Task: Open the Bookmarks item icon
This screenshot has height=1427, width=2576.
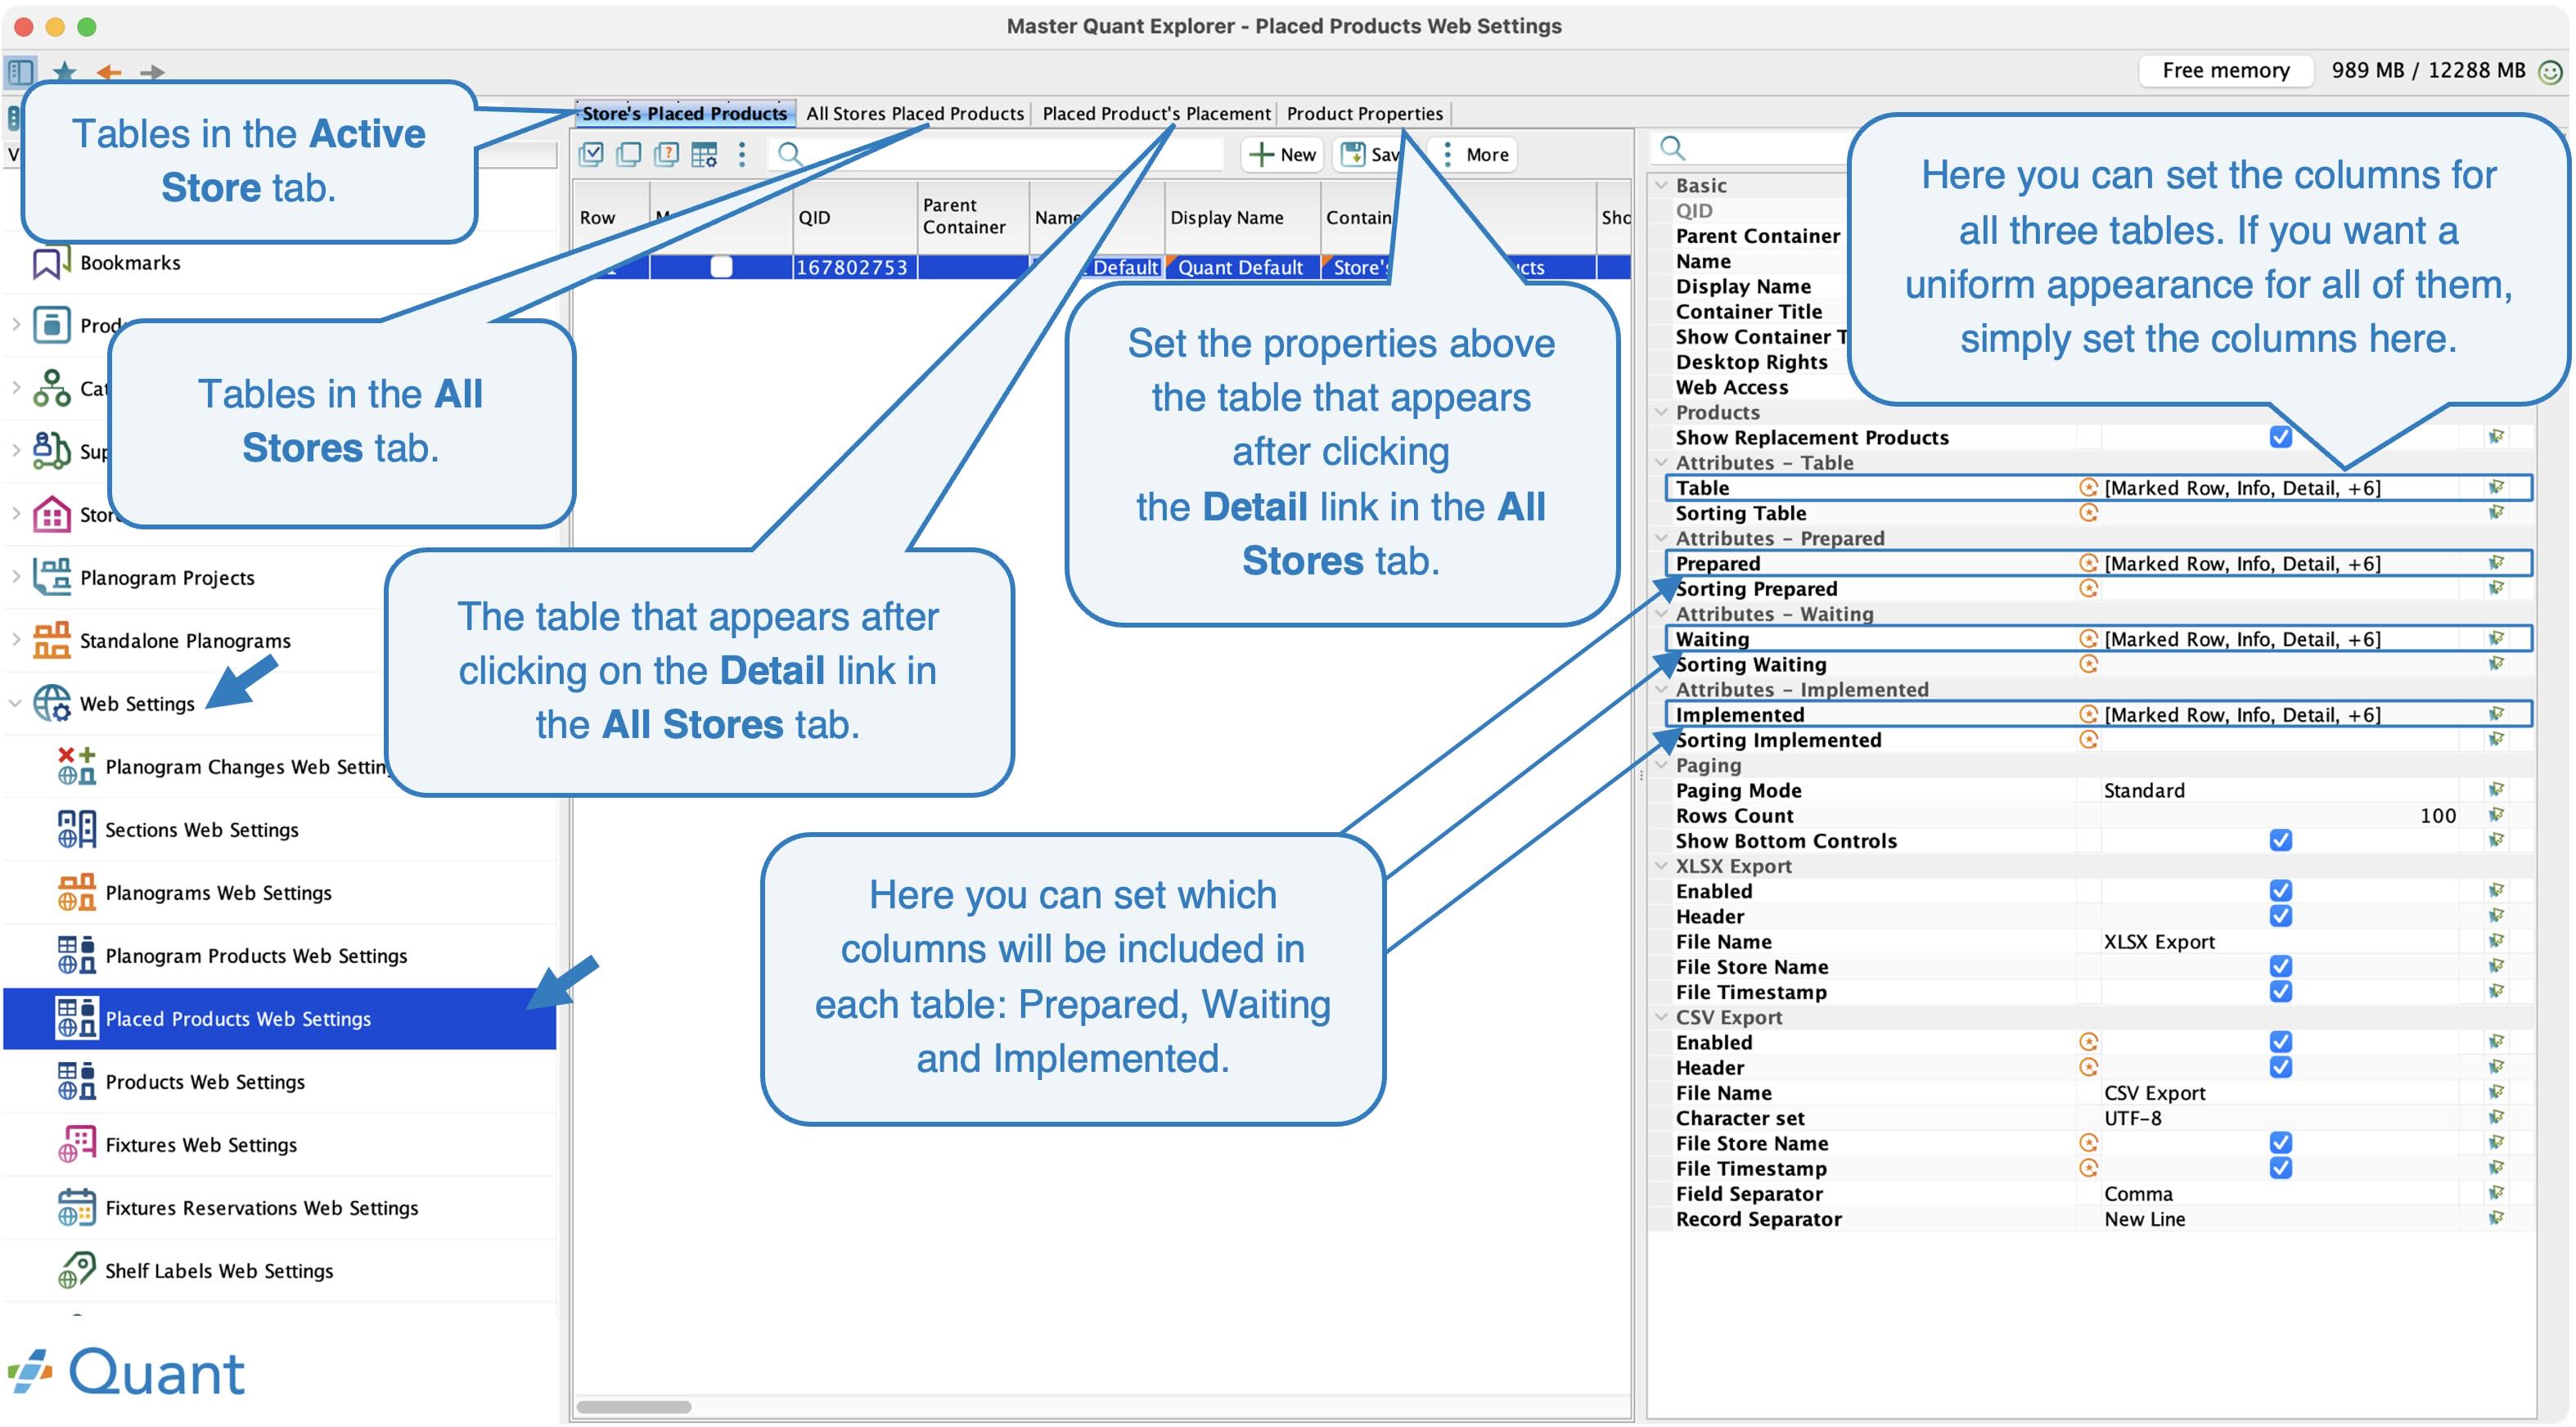Action: click(50, 263)
